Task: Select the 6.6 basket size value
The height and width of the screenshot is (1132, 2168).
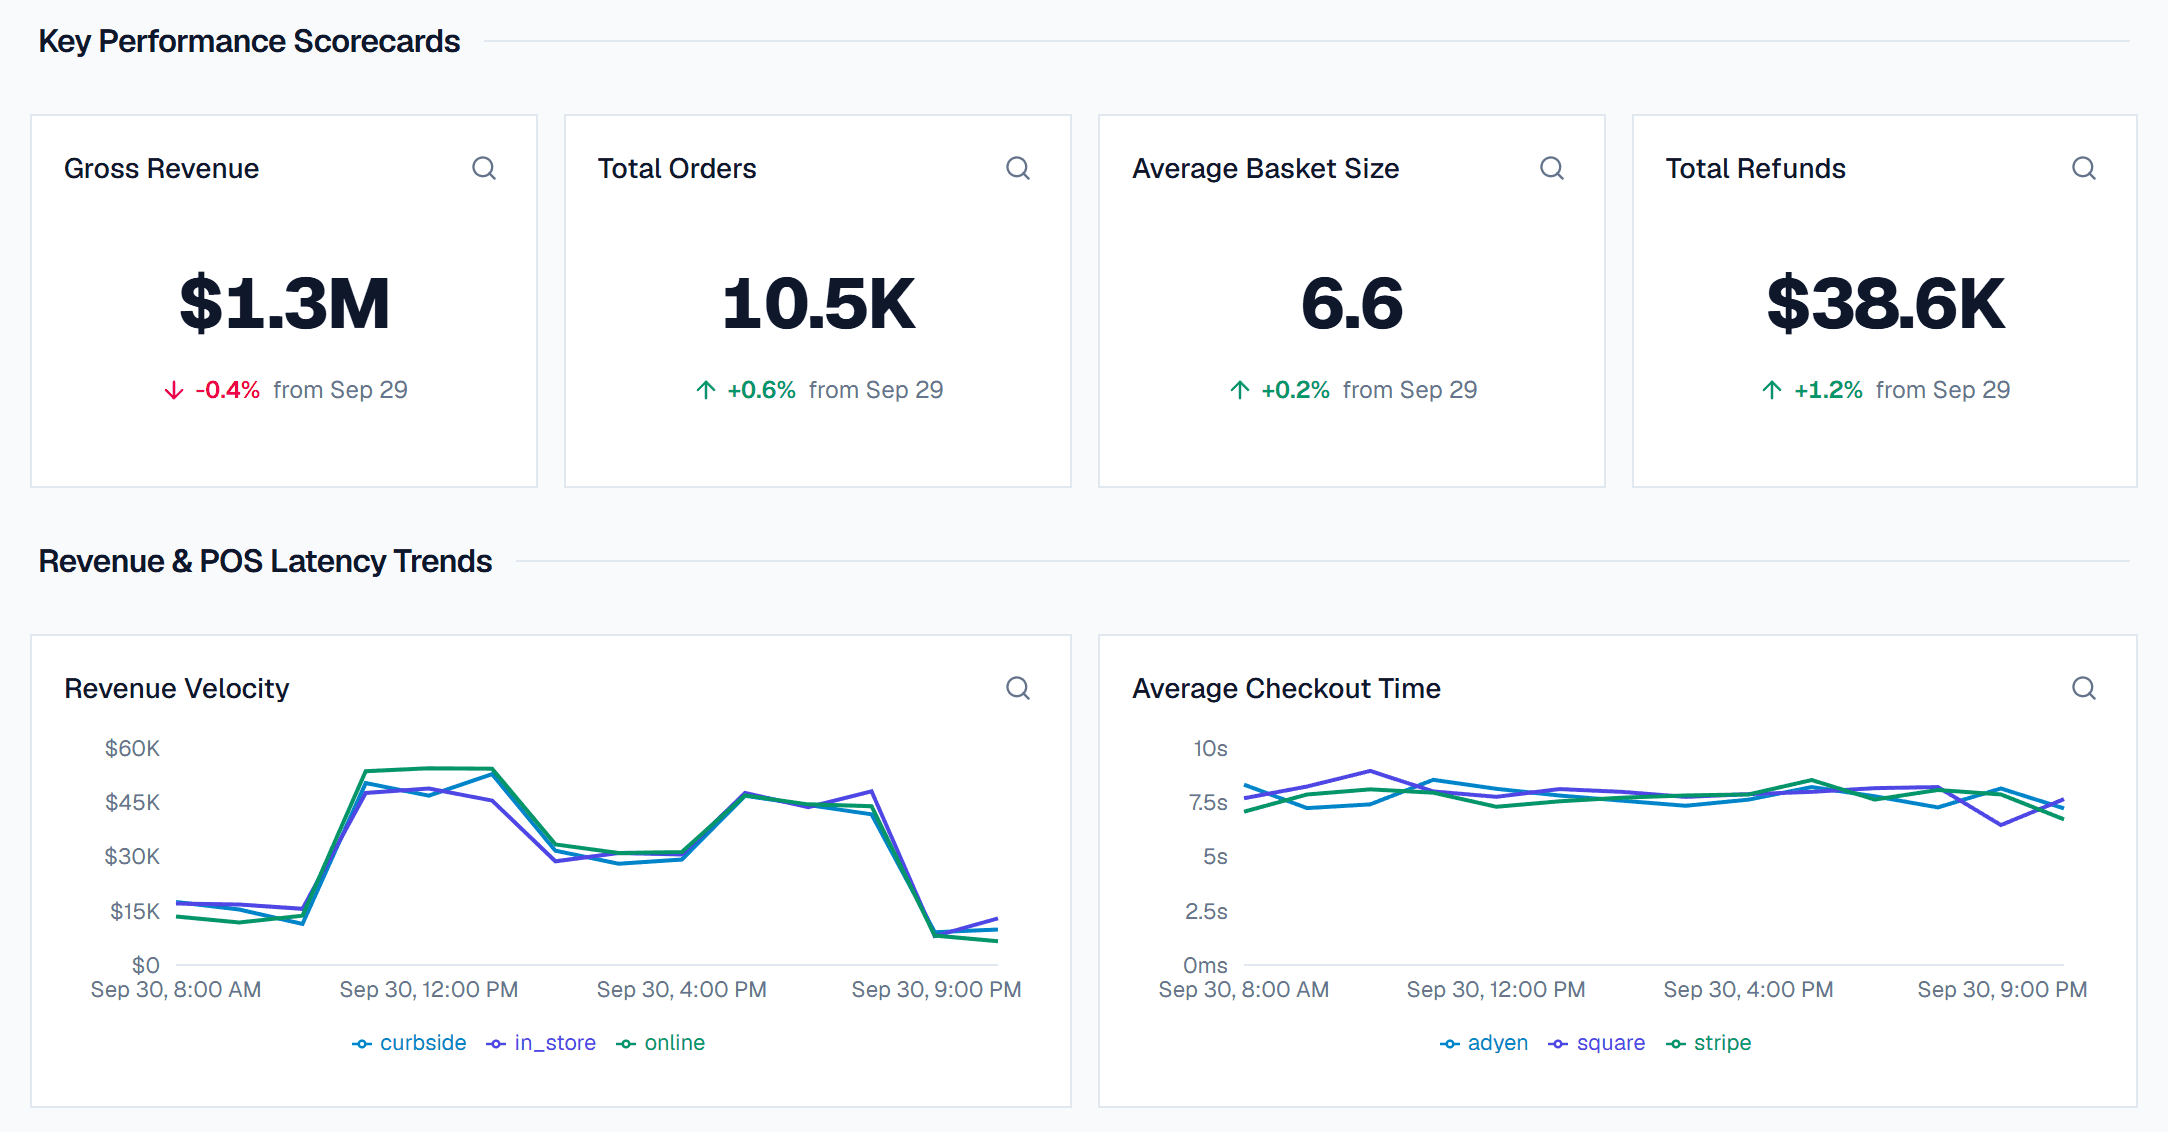Action: click(x=1352, y=304)
